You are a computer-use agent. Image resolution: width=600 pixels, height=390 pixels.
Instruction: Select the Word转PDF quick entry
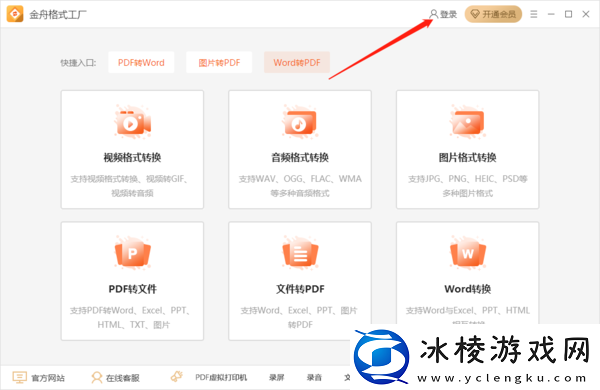297,62
